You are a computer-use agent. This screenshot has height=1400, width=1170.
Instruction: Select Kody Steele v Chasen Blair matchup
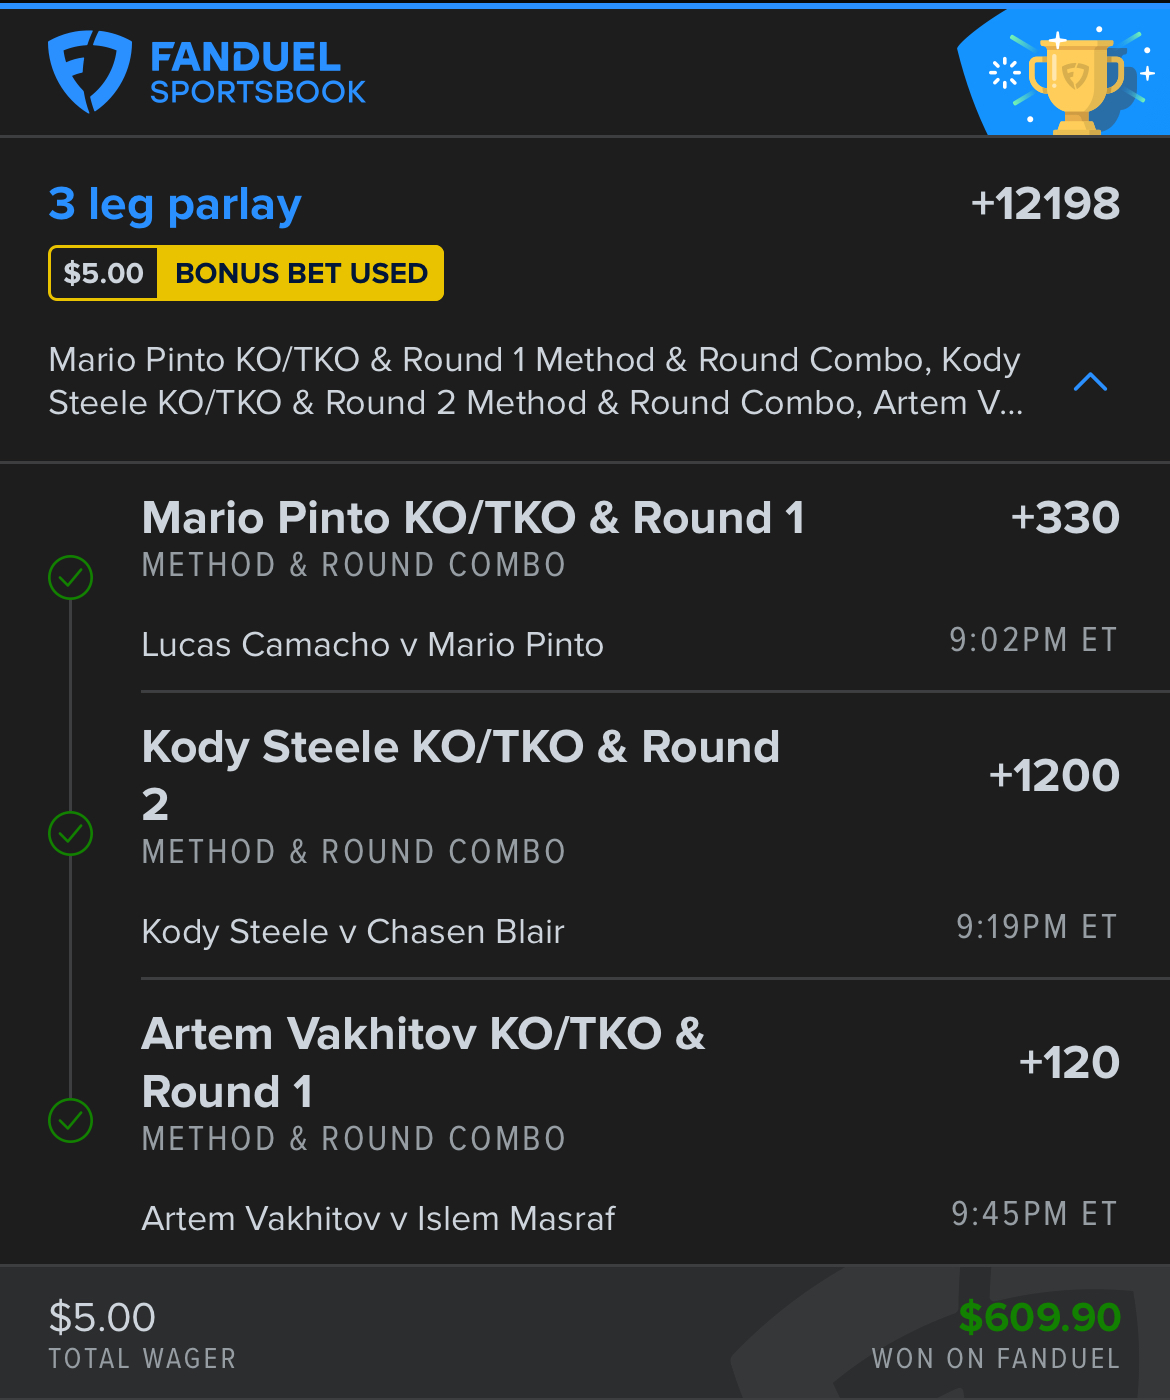pos(353,932)
